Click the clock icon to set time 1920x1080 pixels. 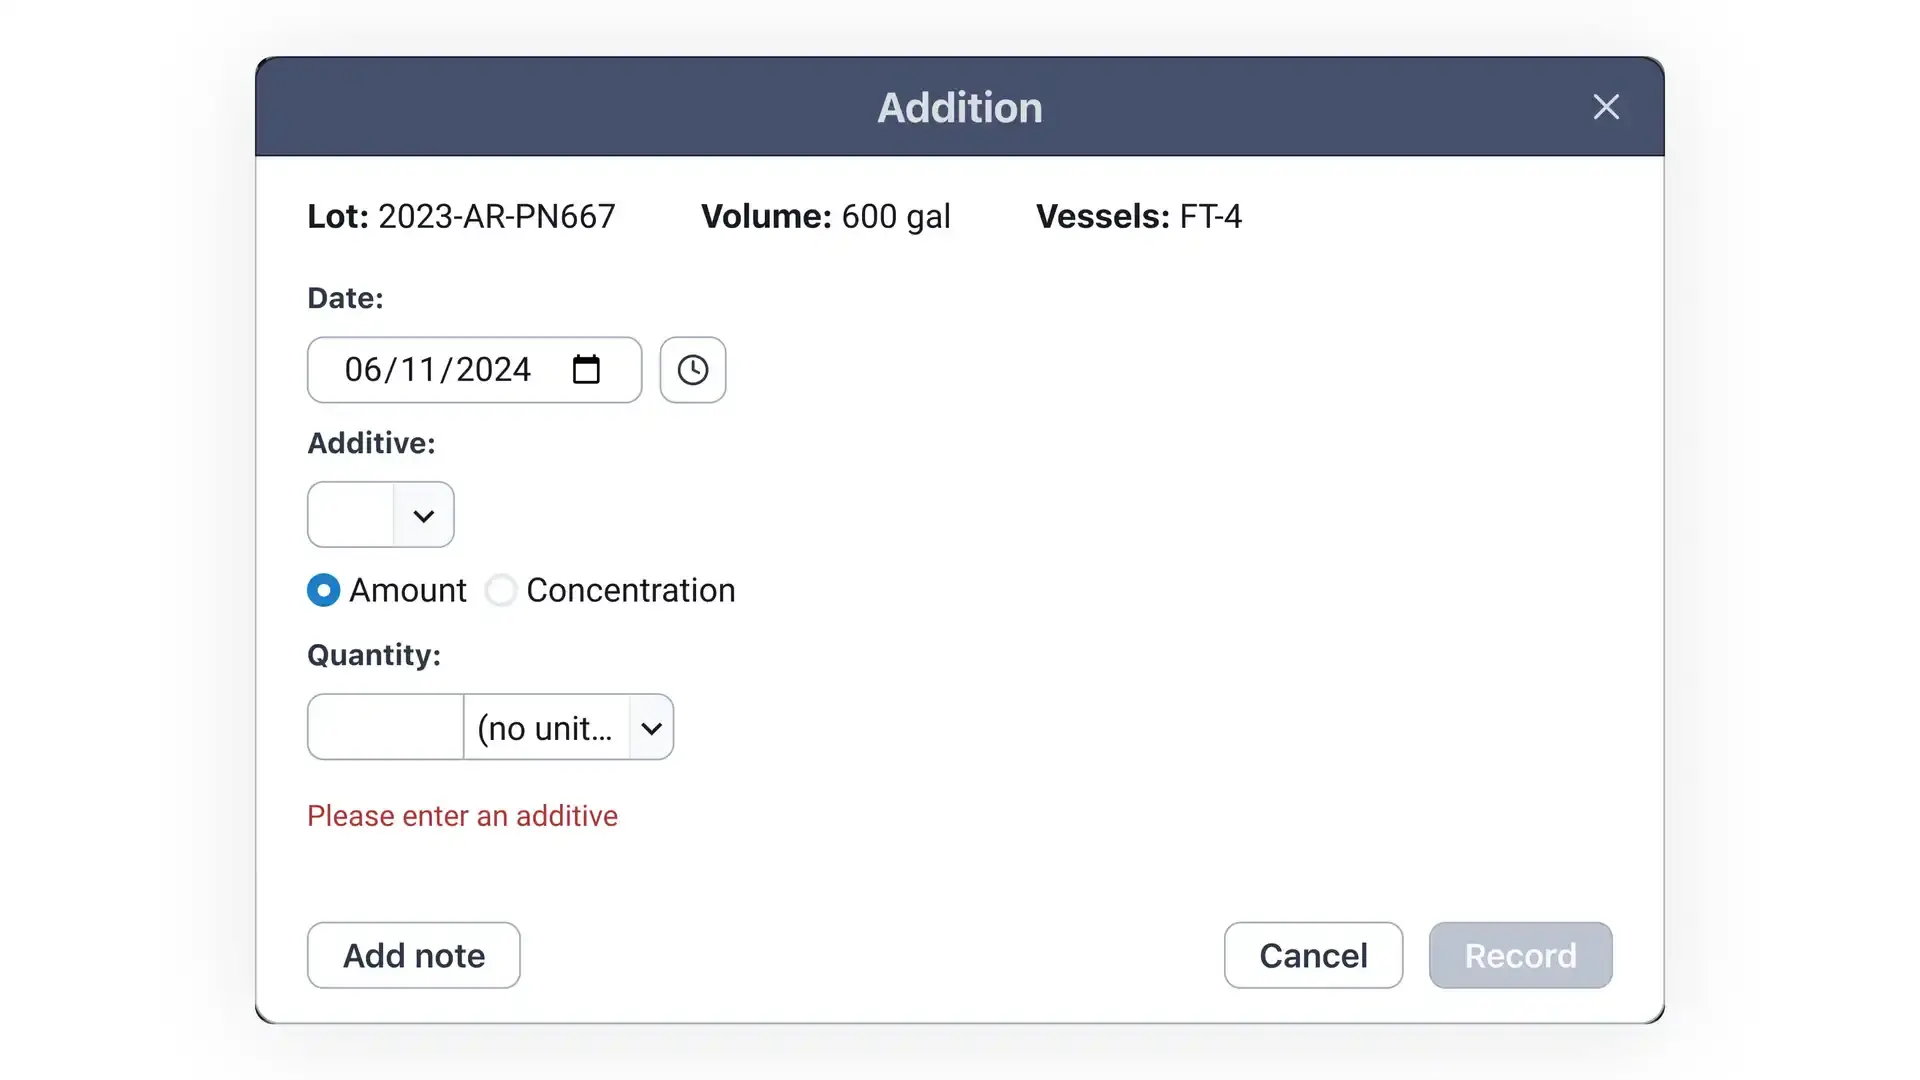click(692, 369)
